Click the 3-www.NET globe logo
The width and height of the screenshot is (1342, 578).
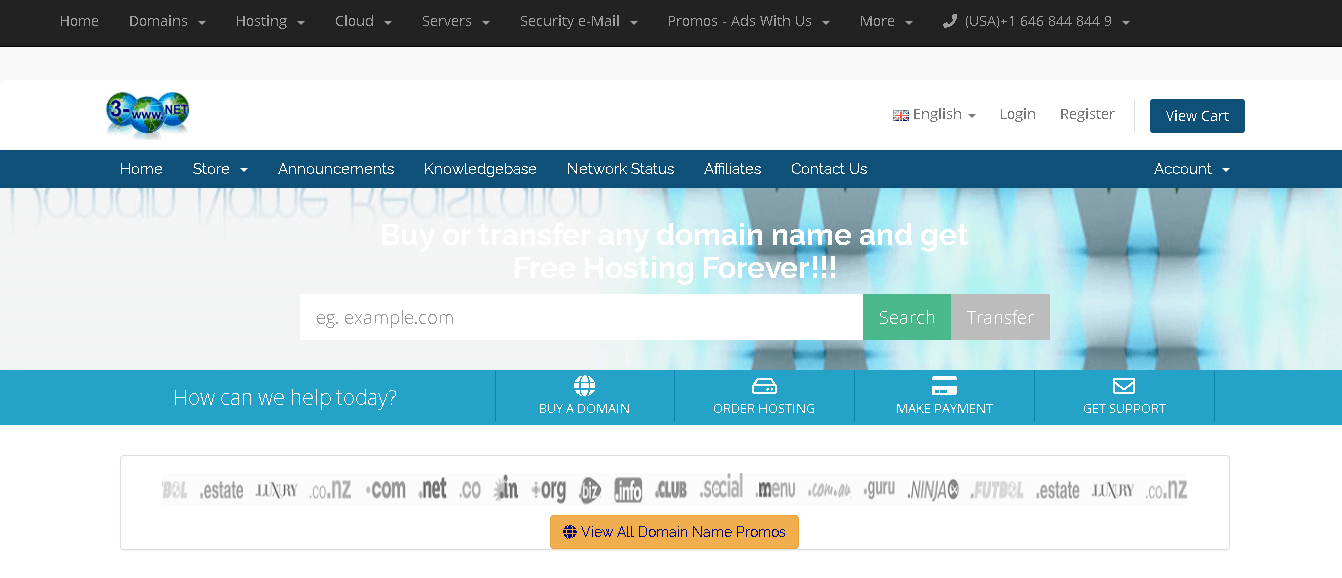click(x=148, y=114)
